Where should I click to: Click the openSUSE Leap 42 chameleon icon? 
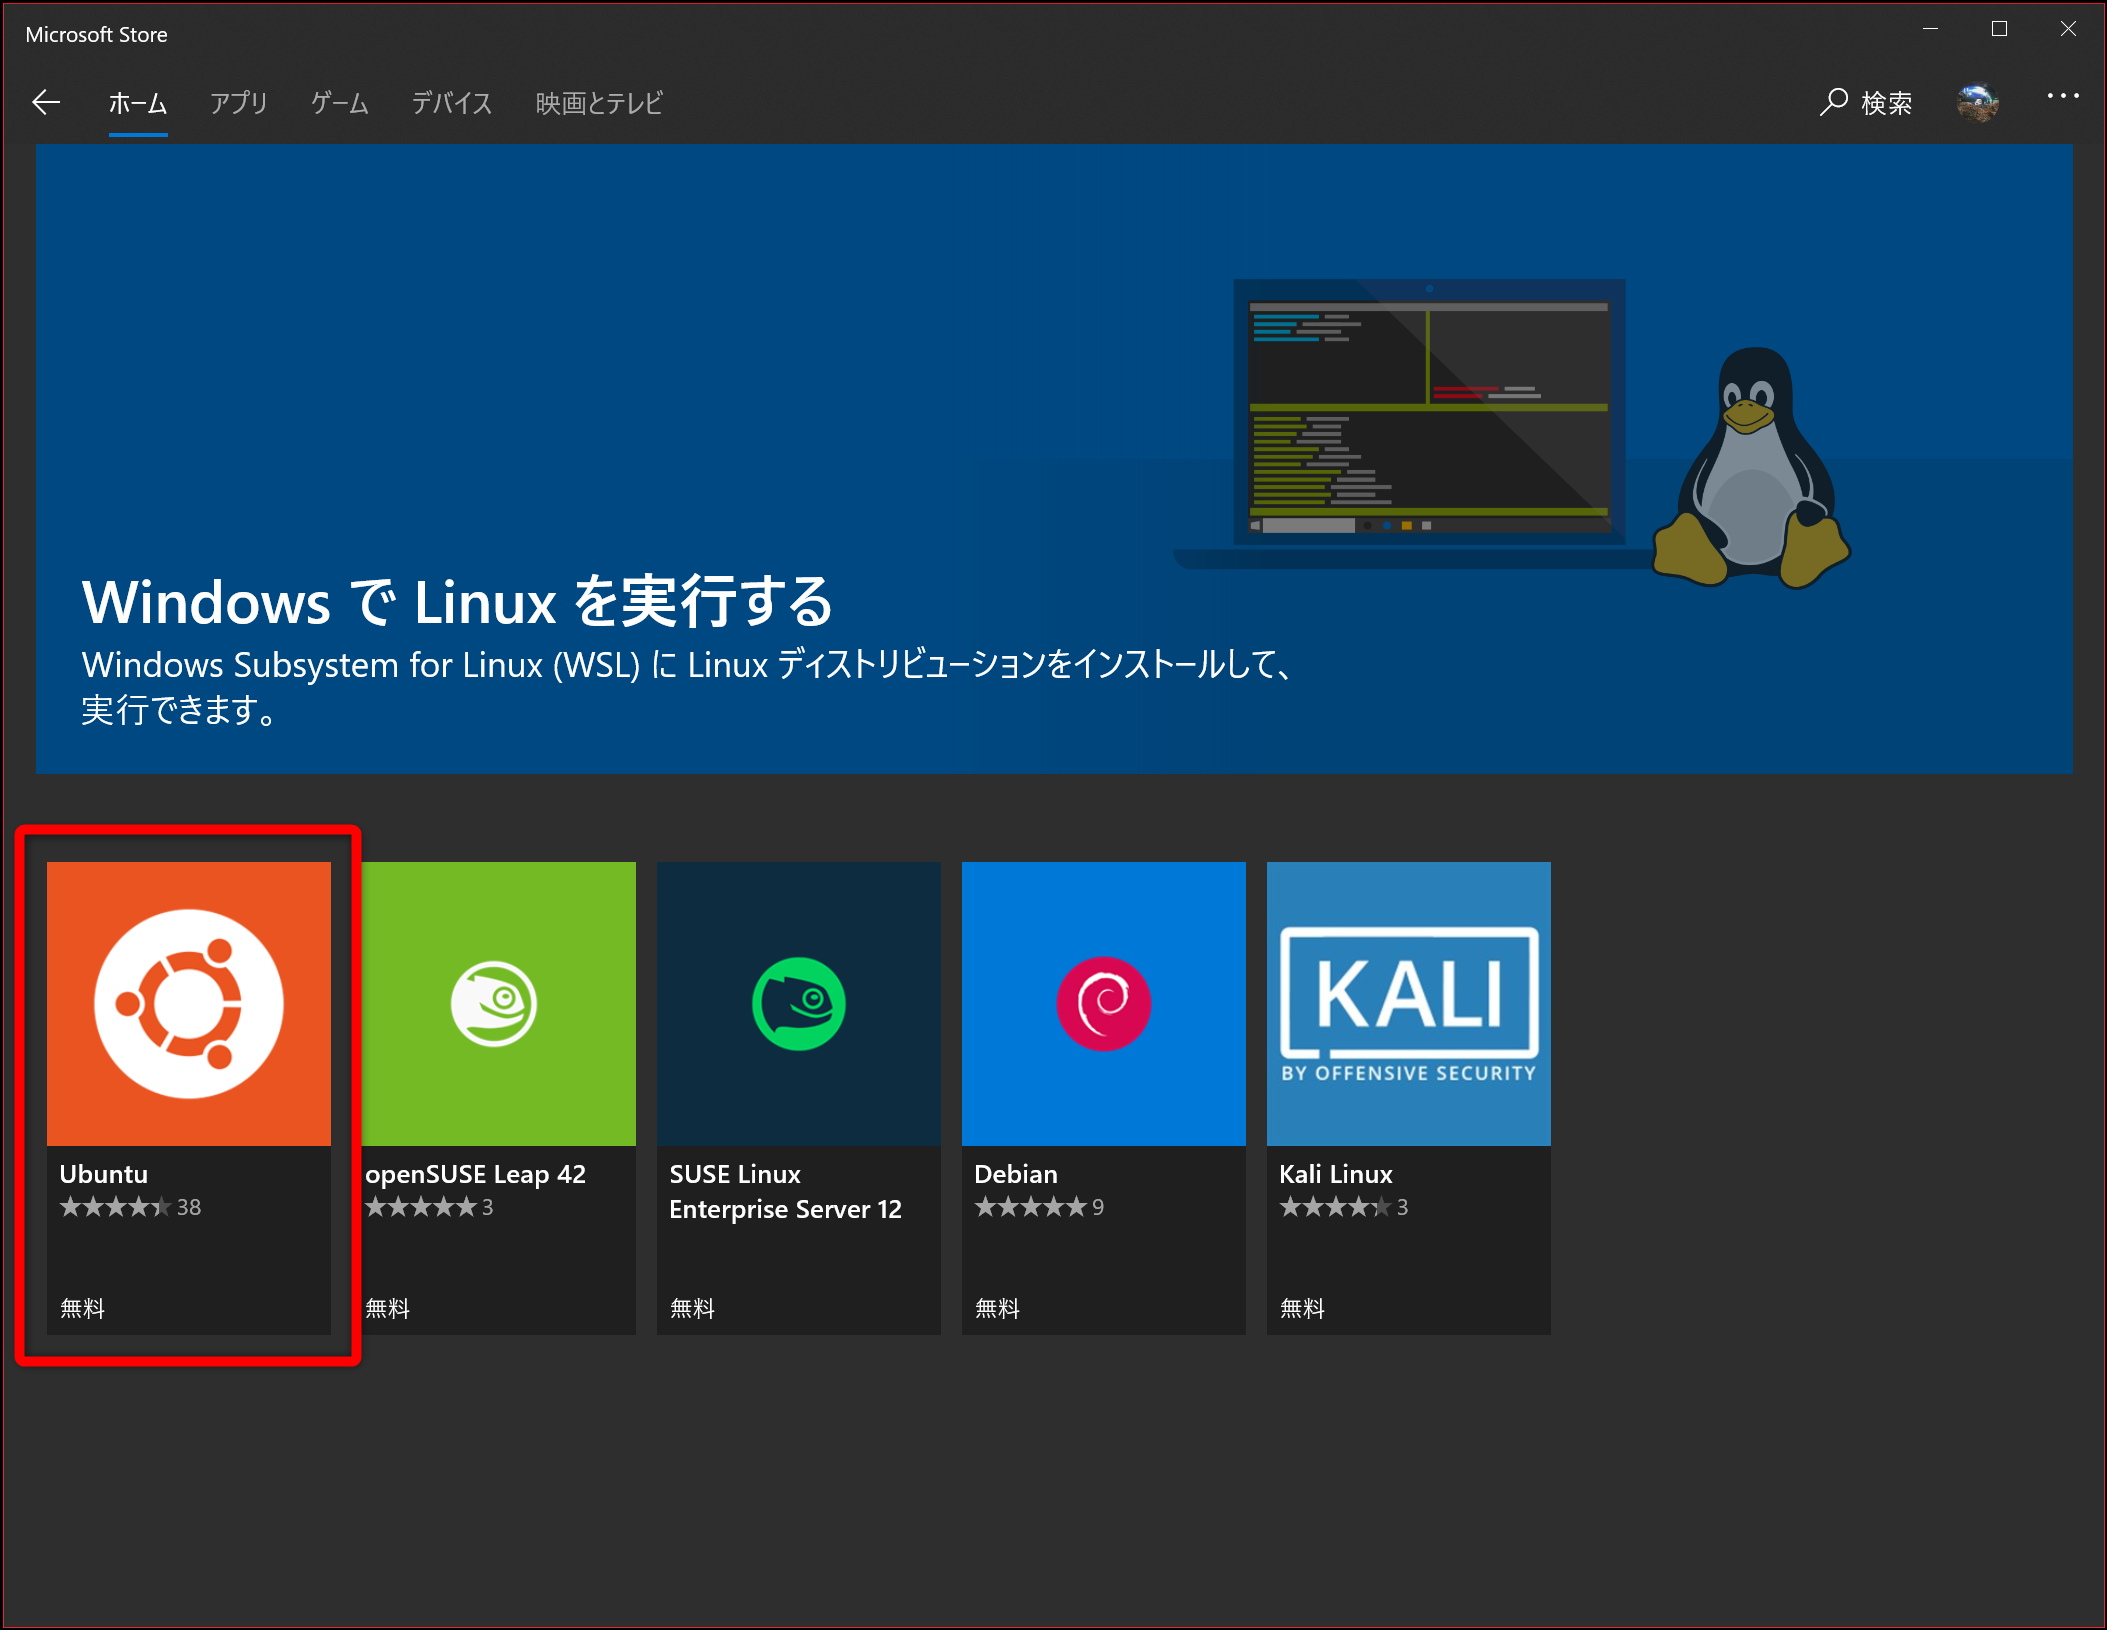pos(494,1003)
